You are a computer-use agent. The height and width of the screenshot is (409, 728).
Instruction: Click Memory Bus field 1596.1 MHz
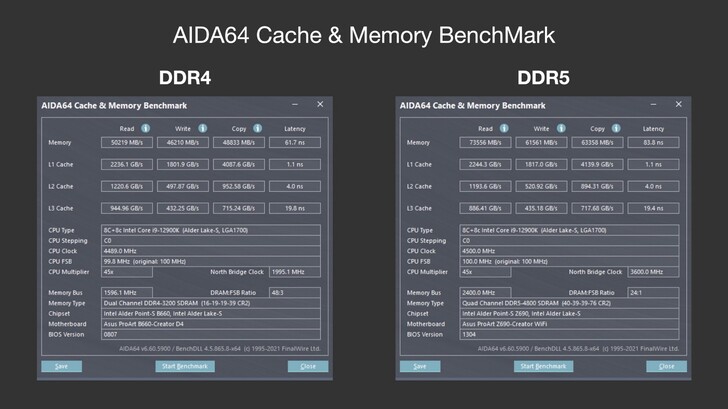click(x=127, y=292)
